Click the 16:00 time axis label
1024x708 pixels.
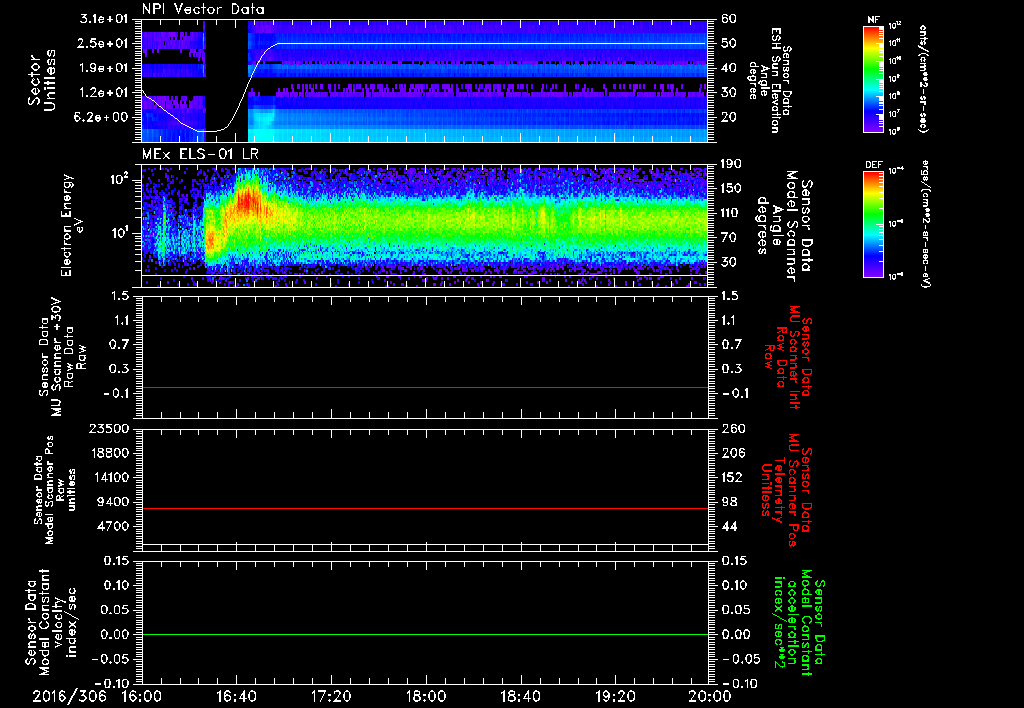tap(142, 697)
